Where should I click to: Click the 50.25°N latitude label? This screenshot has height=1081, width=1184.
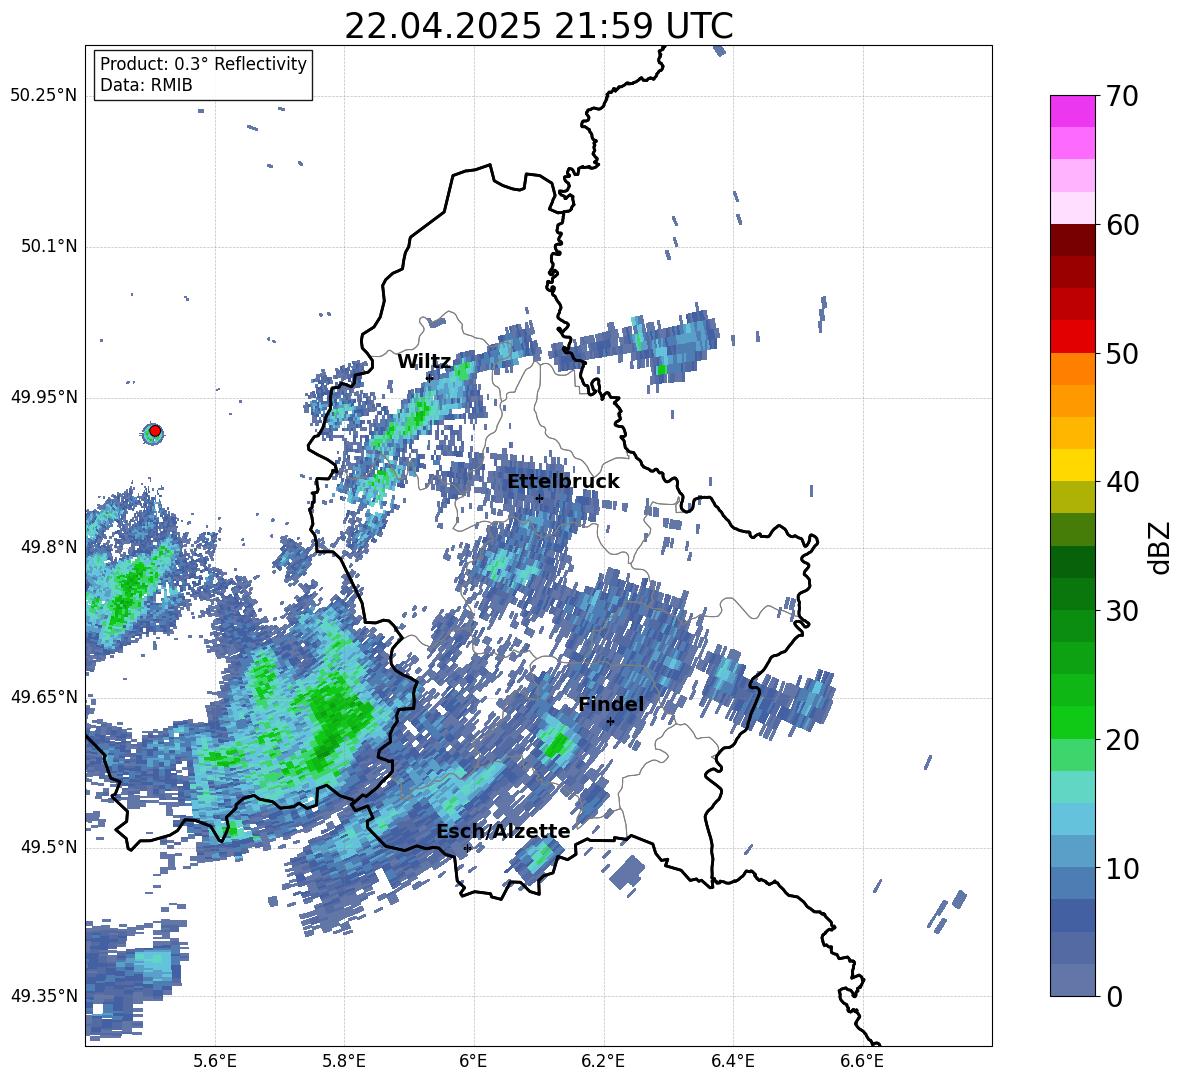coord(43,96)
